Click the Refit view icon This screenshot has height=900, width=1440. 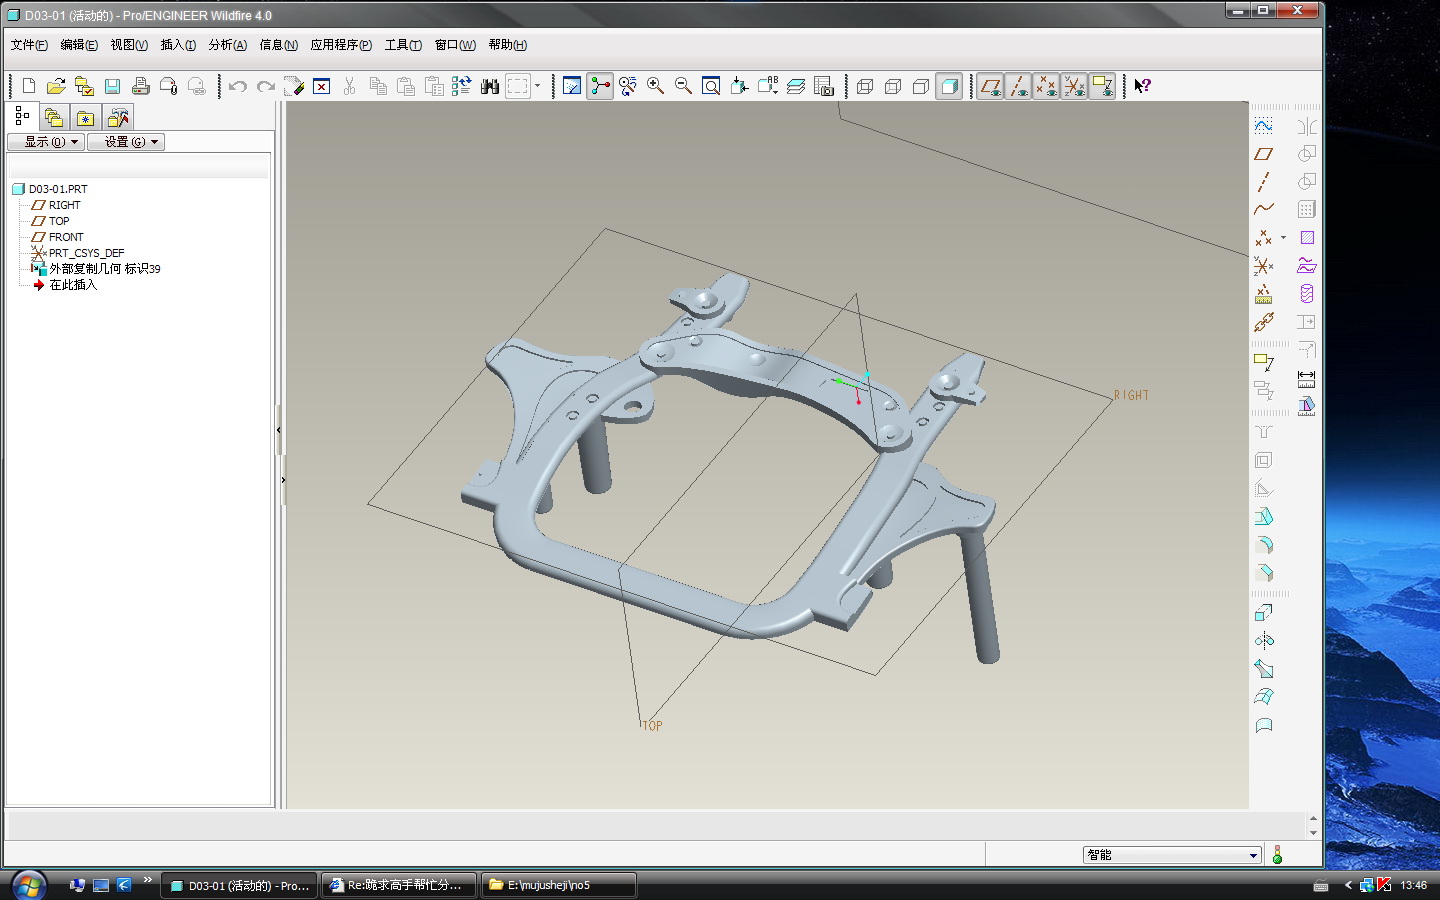(711, 86)
